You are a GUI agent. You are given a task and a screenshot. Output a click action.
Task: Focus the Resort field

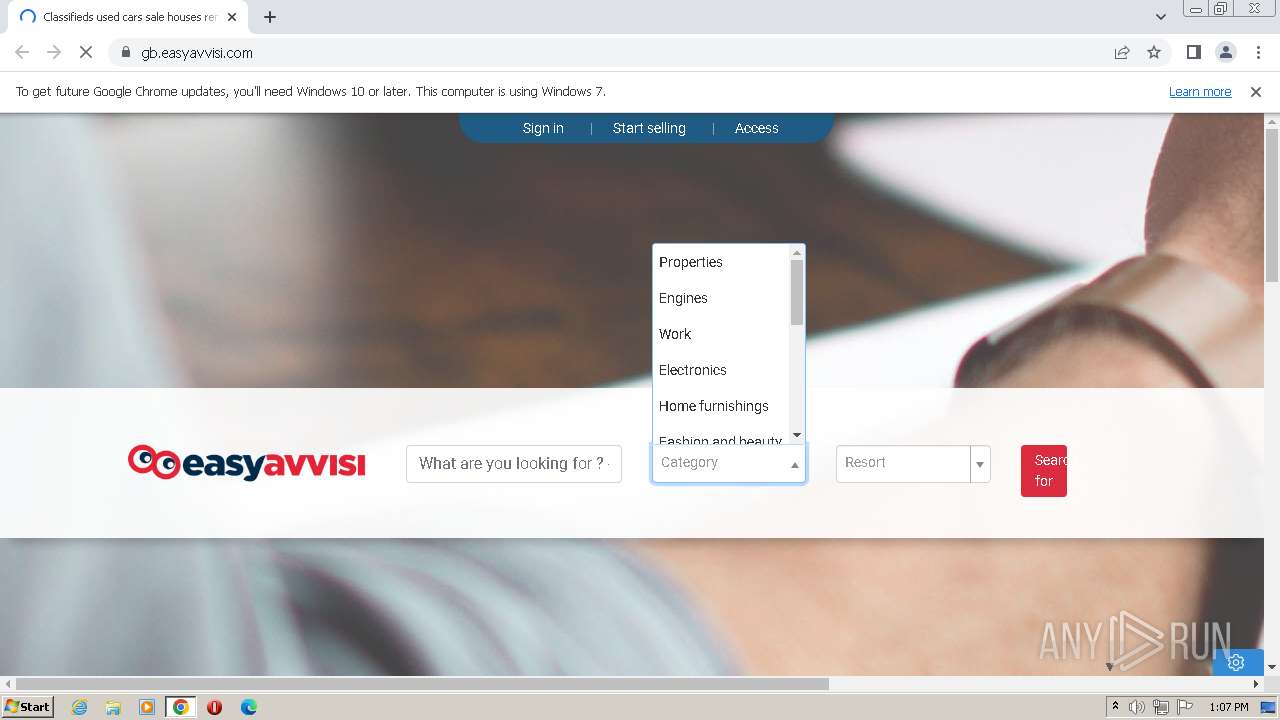point(903,463)
